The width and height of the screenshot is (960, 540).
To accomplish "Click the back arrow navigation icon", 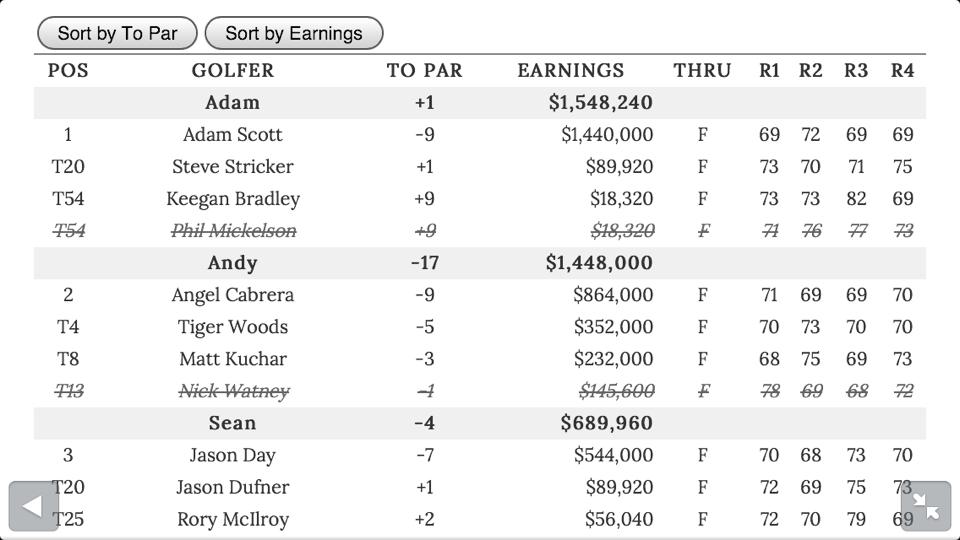I will pos(33,506).
